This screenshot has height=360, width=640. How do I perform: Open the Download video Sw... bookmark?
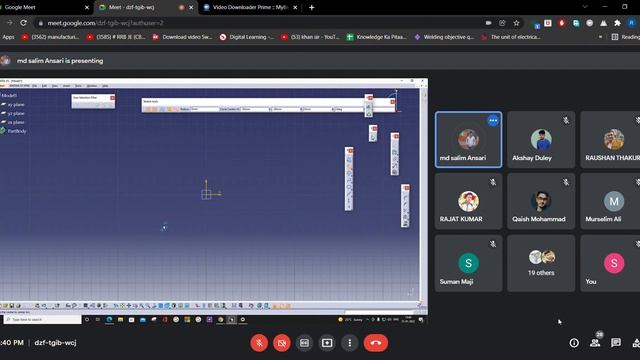pyautogui.click(x=182, y=37)
